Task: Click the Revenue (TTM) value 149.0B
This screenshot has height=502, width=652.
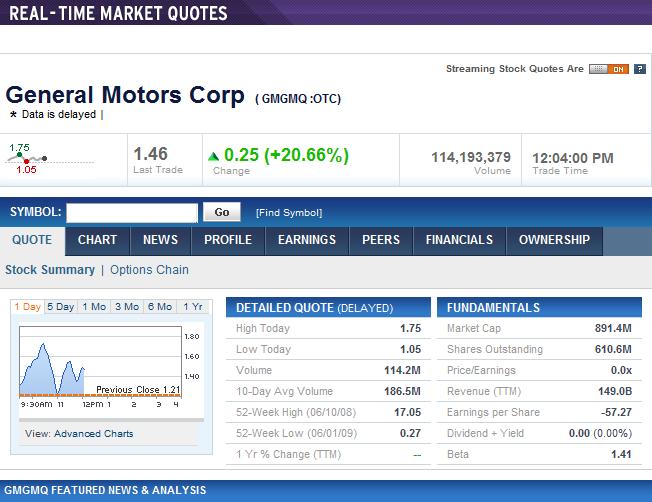Action: pyautogui.click(x=615, y=391)
